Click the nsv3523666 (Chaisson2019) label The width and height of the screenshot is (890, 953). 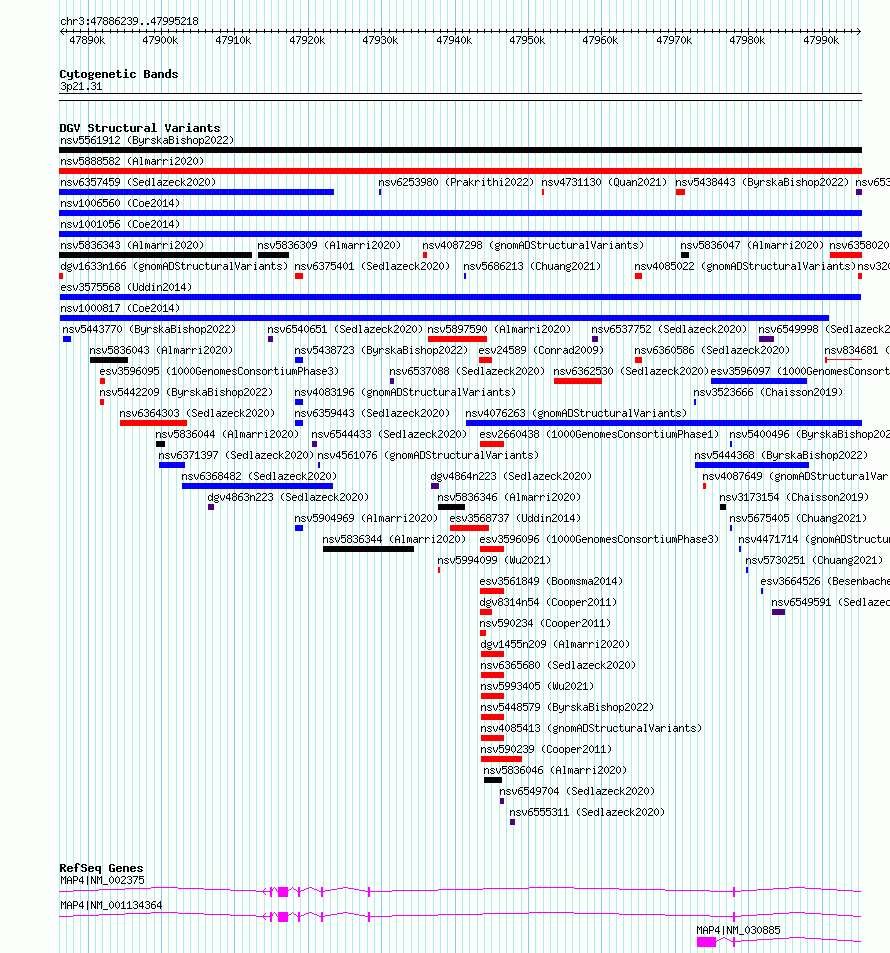tap(768, 392)
